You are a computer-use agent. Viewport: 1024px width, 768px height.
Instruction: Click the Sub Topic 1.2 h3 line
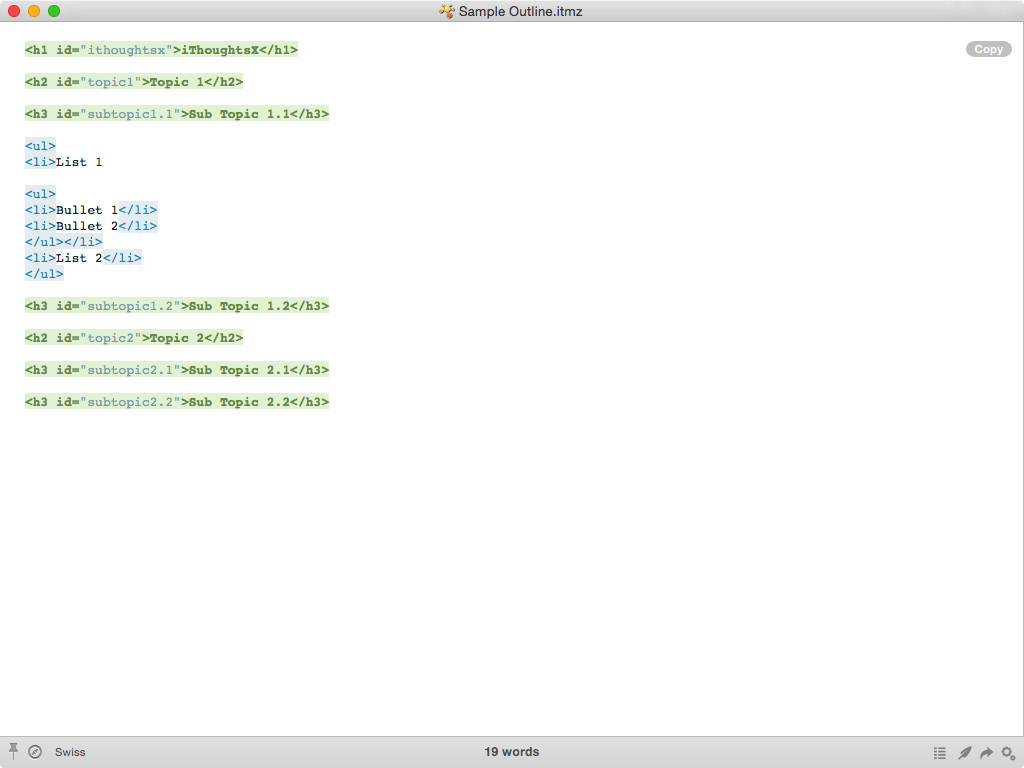click(x=177, y=306)
